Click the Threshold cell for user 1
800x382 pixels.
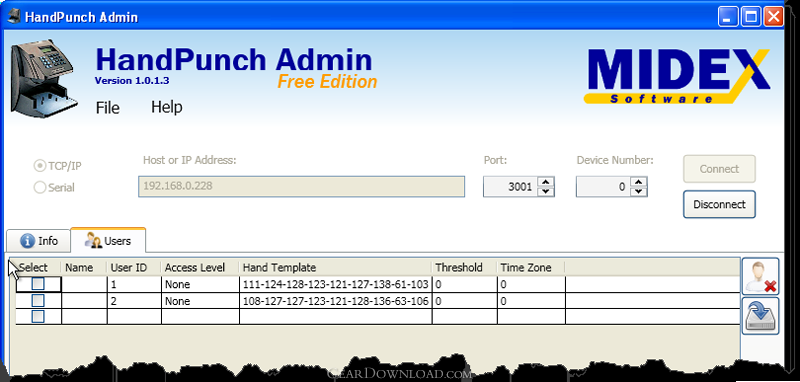465,284
